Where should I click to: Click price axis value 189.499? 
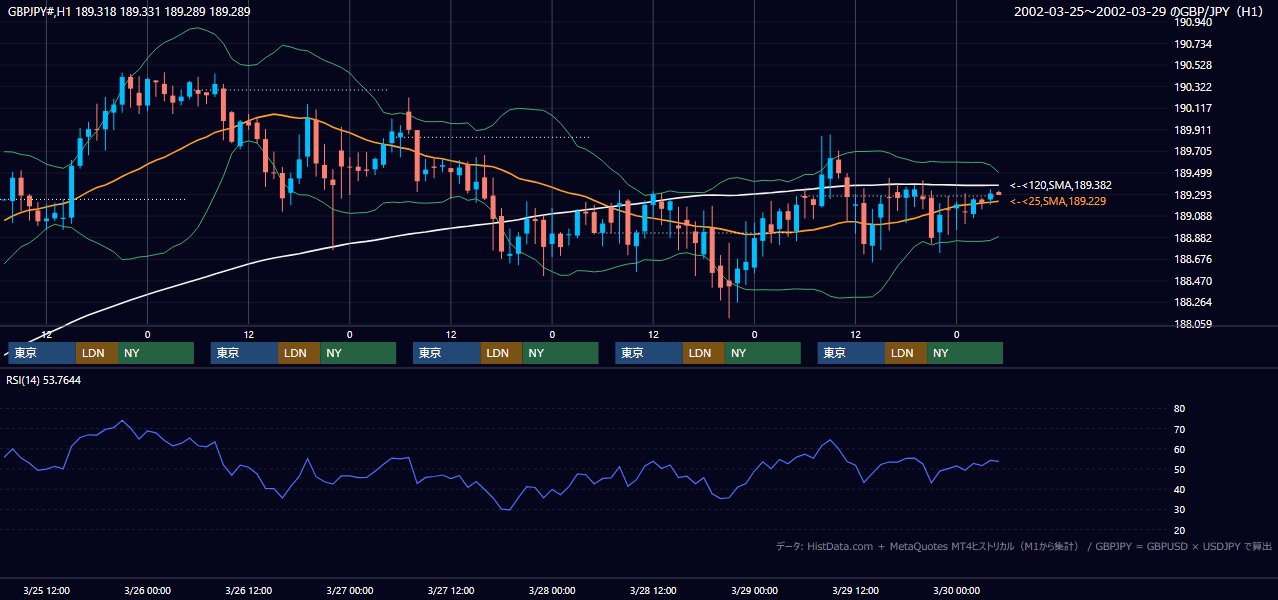[x=1193, y=173]
